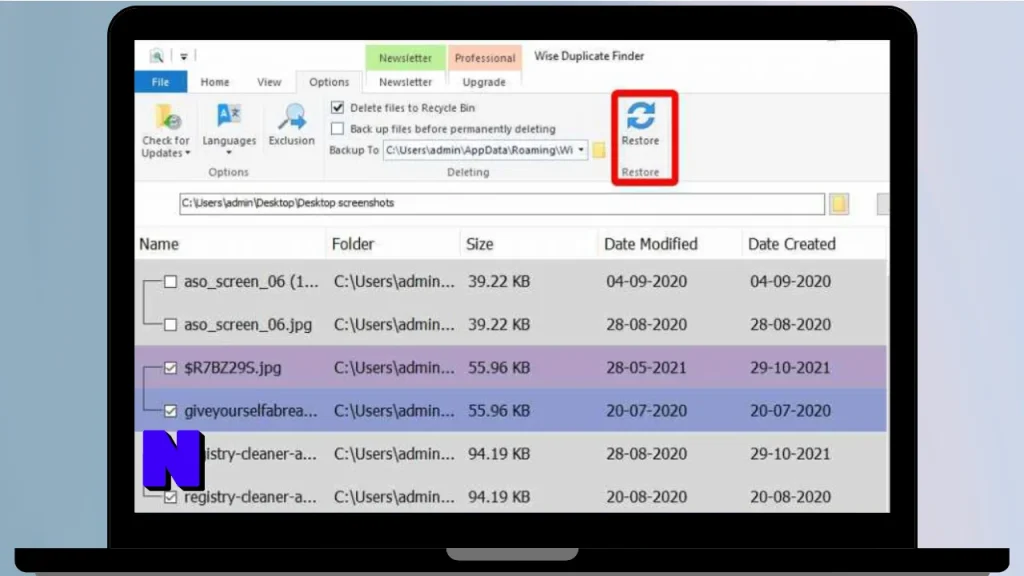Screen dimensions: 1024x576
Task: Click the Desktop screenshots path field
Action: (x=502, y=203)
